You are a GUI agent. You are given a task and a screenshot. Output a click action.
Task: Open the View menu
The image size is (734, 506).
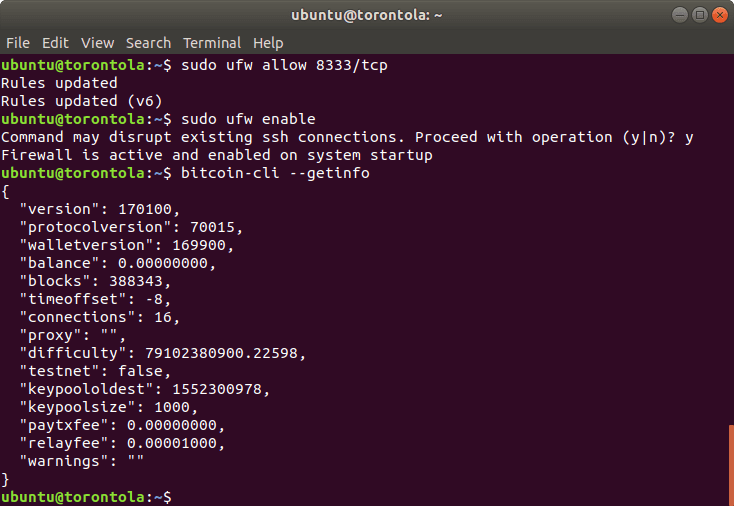pyautogui.click(x=98, y=43)
